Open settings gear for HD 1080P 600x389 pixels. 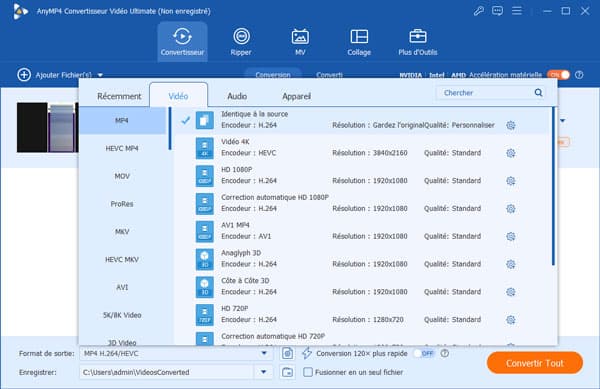pos(510,181)
